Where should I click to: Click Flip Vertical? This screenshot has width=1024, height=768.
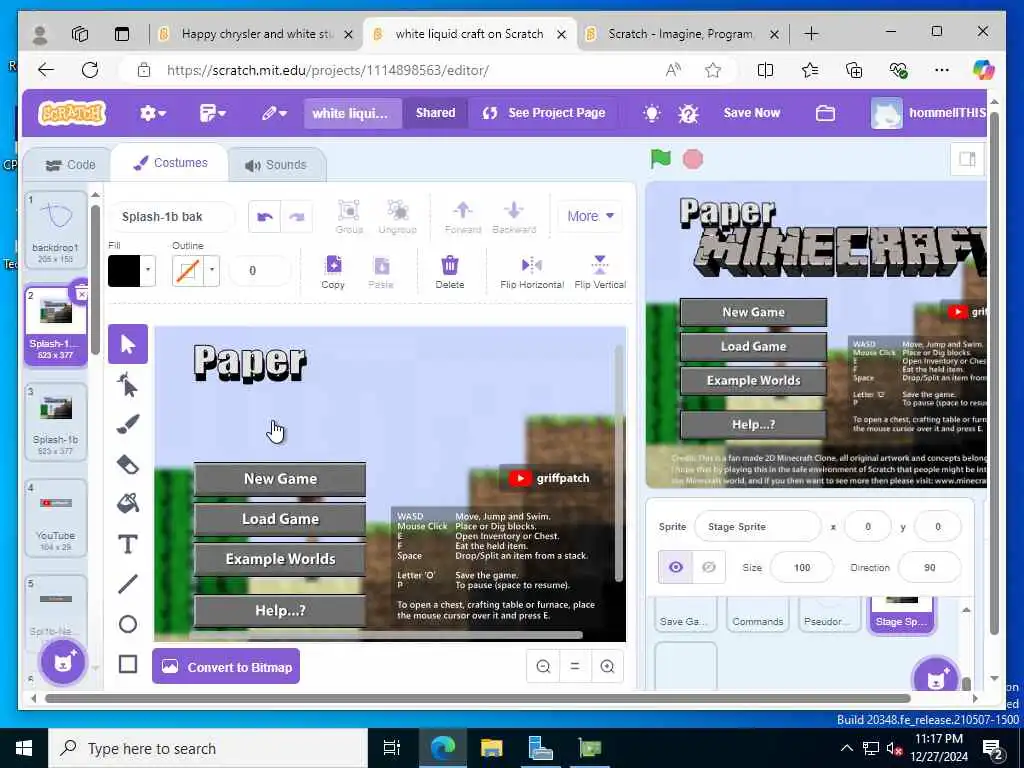click(x=600, y=272)
